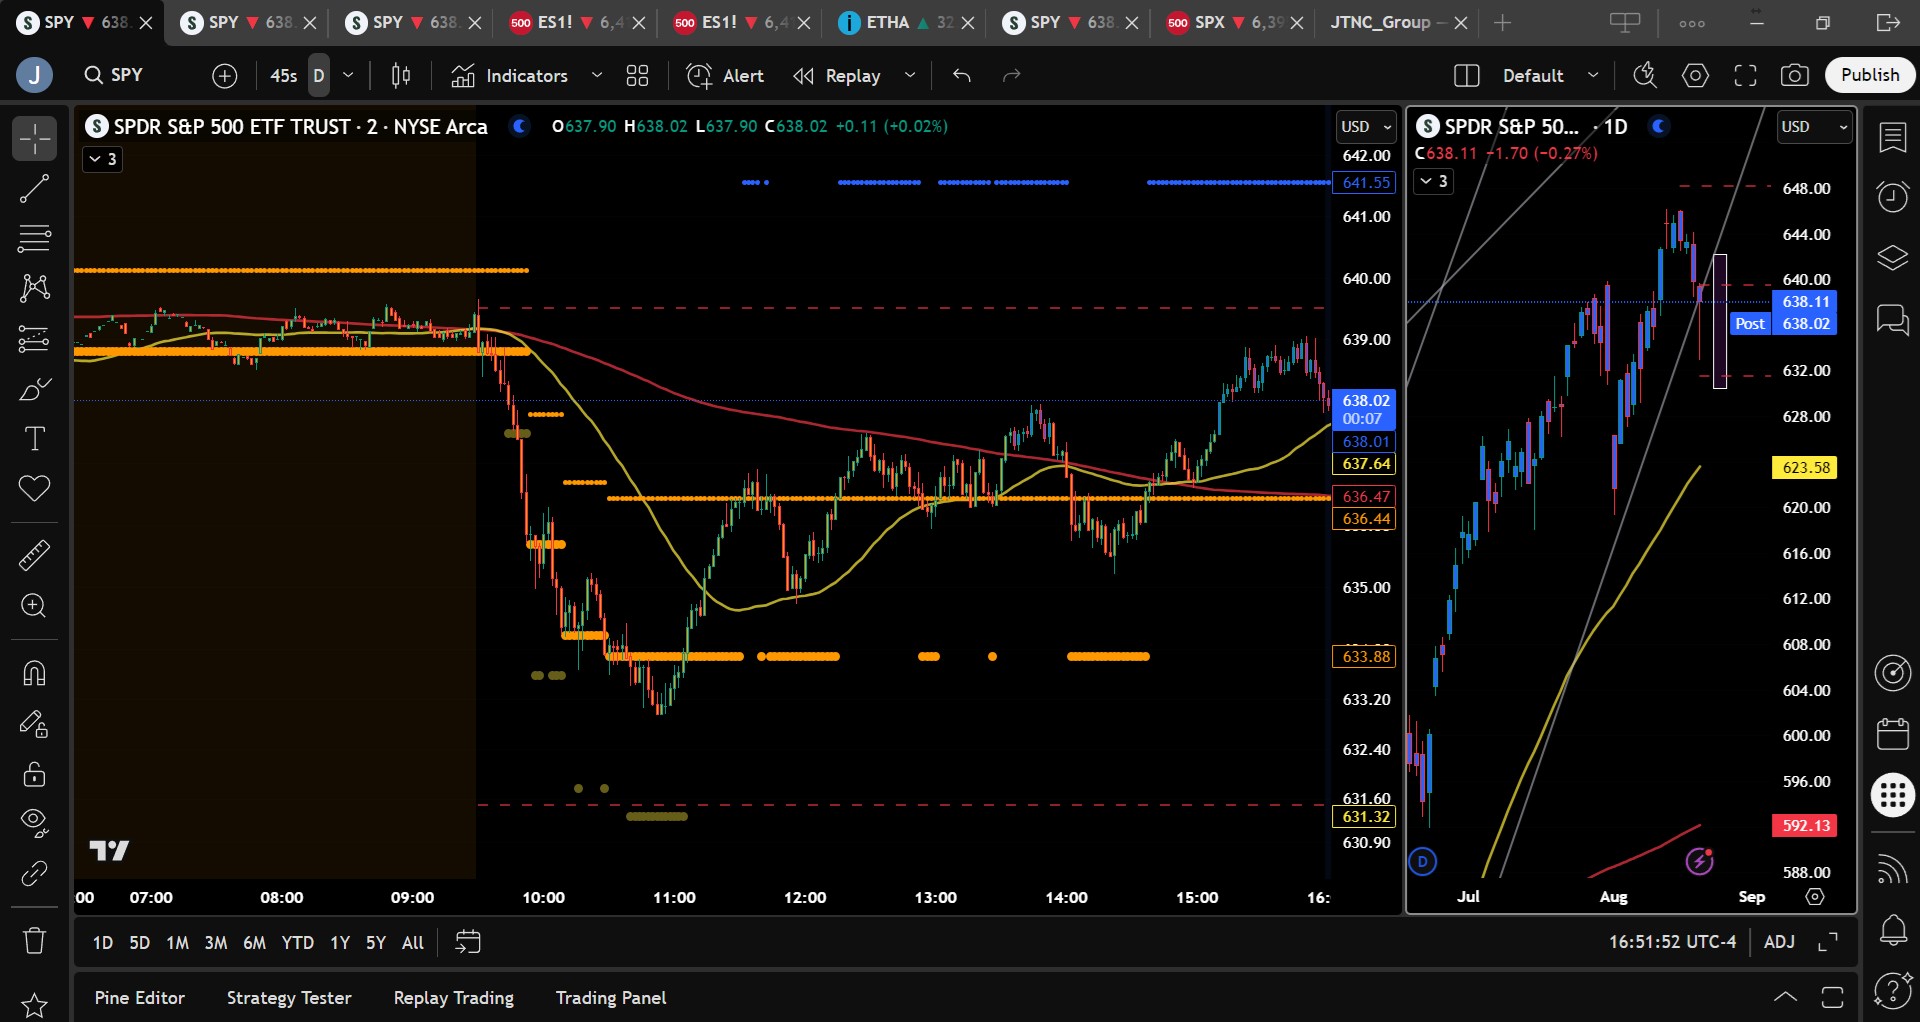Image resolution: width=1920 pixels, height=1022 pixels.
Task: Redo the last chart action
Action: click(1012, 75)
